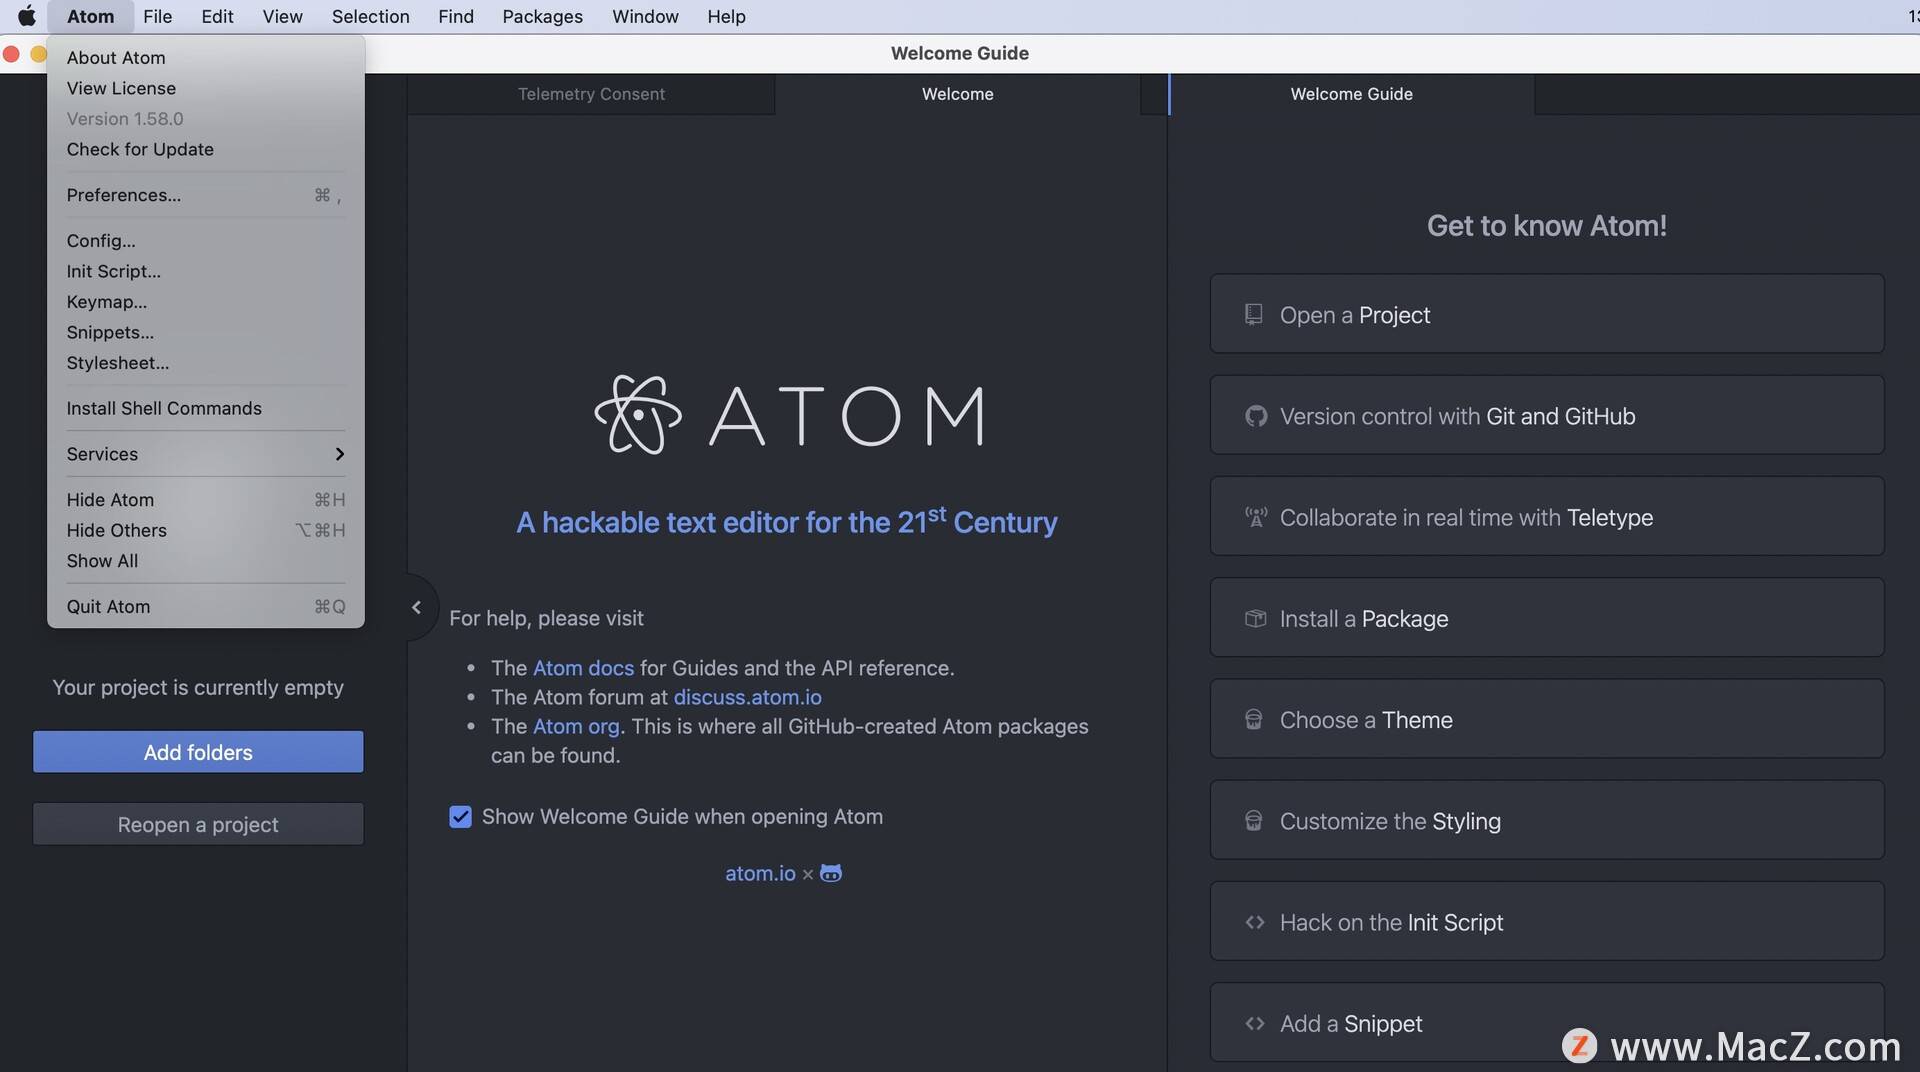1920x1072 pixels.
Task: Open the File menu
Action: (x=157, y=16)
